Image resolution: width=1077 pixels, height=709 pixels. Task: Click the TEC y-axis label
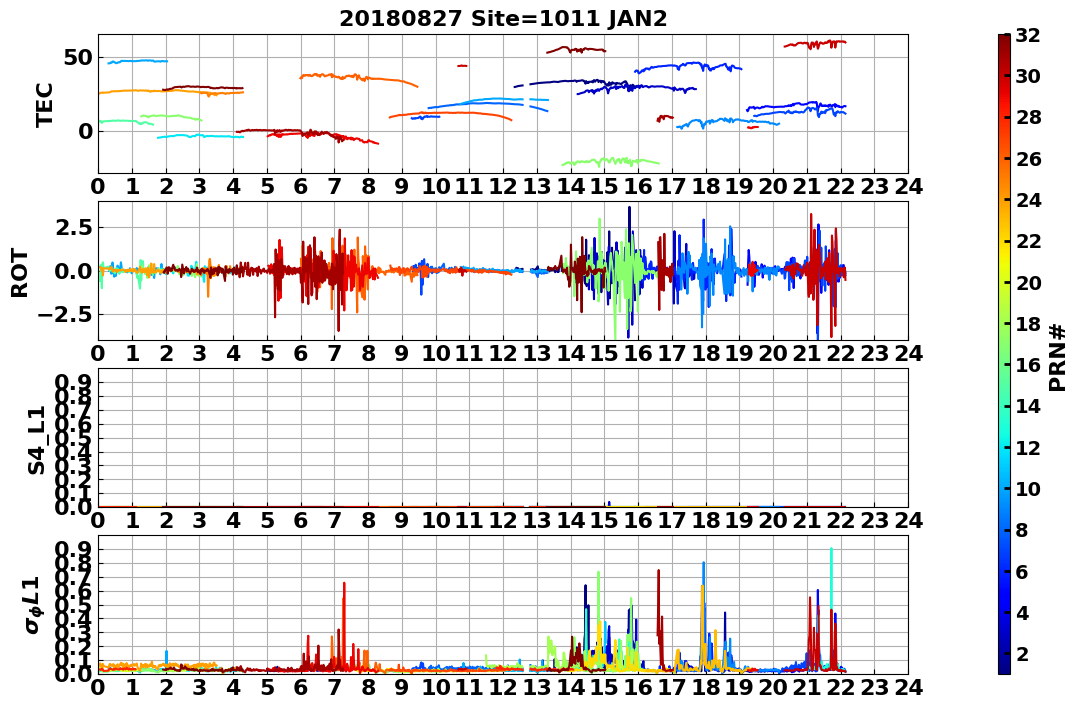(45, 104)
